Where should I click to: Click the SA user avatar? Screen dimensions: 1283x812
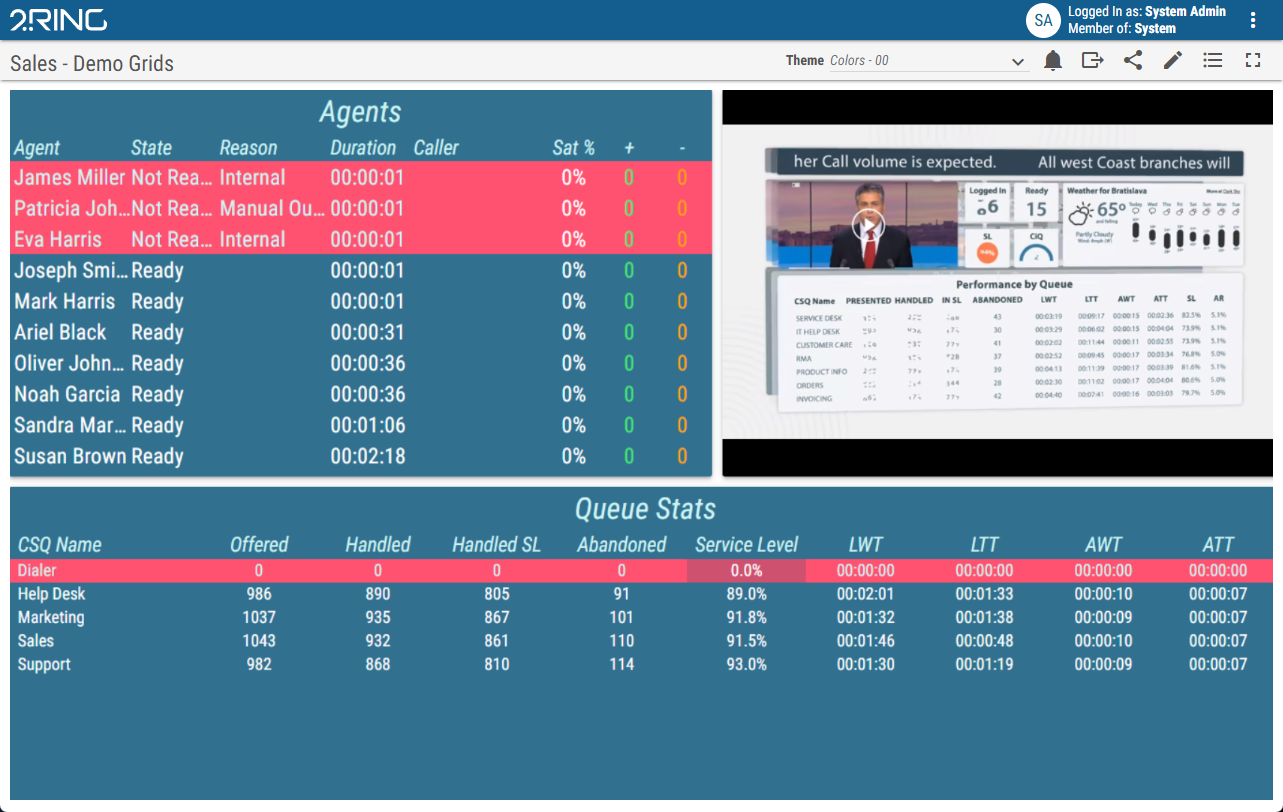(1043, 20)
